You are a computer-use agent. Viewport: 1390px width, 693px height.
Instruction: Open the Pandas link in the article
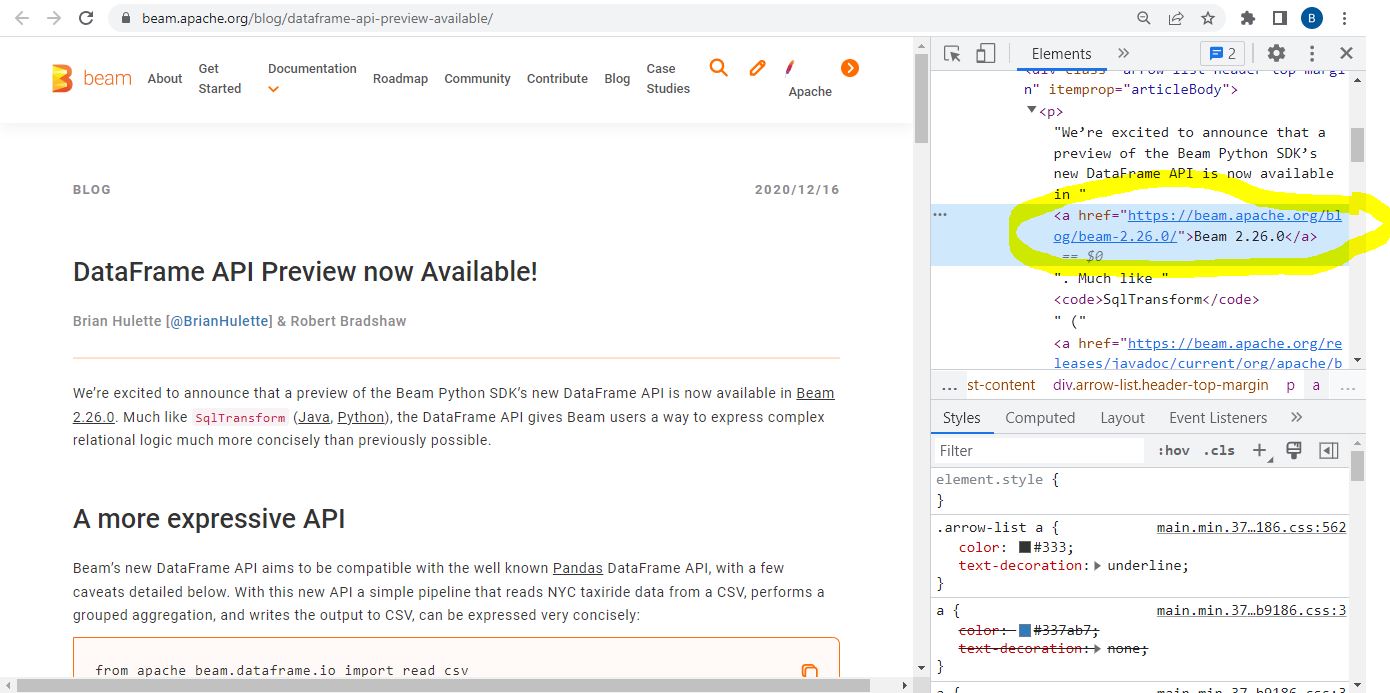[577, 568]
